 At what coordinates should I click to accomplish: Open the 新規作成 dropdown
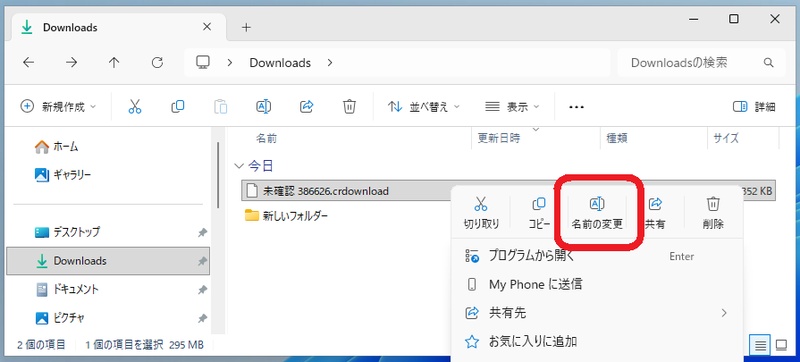point(58,107)
